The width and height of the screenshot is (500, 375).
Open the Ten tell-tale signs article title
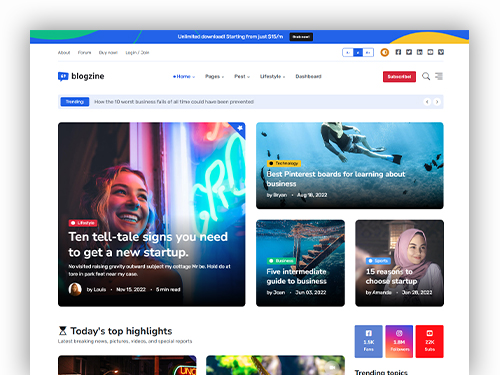(x=148, y=244)
